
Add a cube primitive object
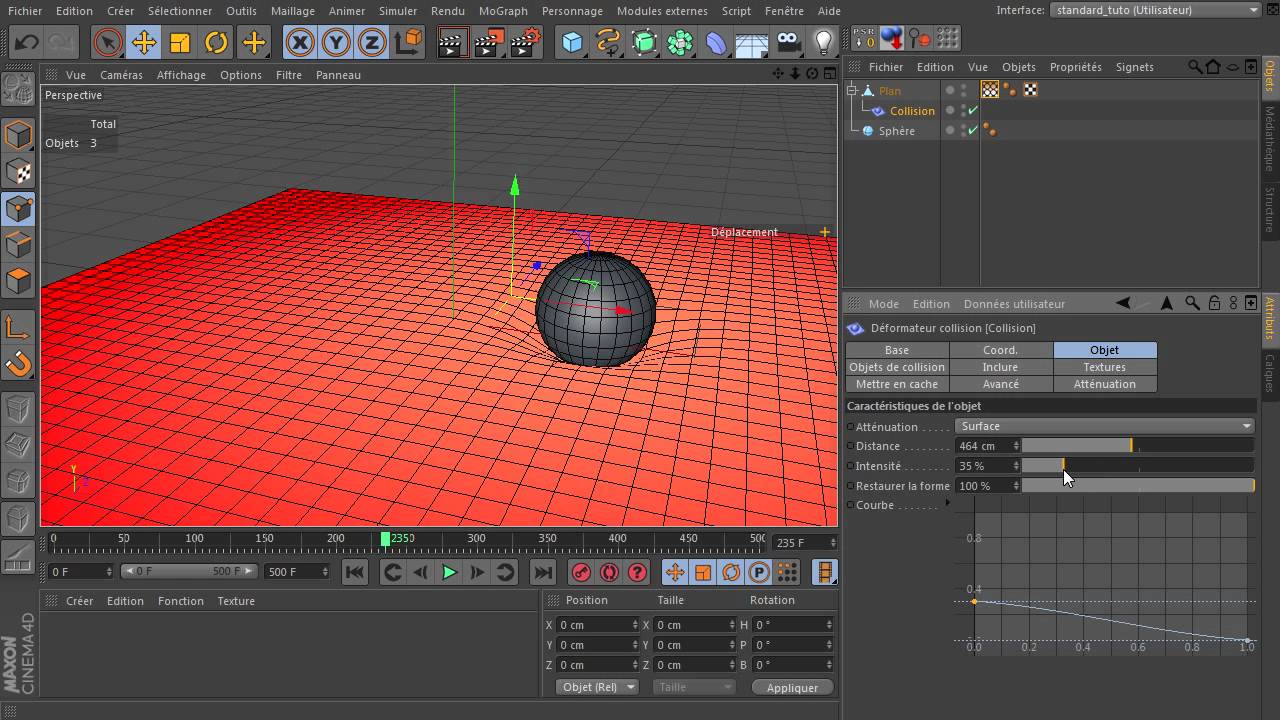pyautogui.click(x=572, y=42)
